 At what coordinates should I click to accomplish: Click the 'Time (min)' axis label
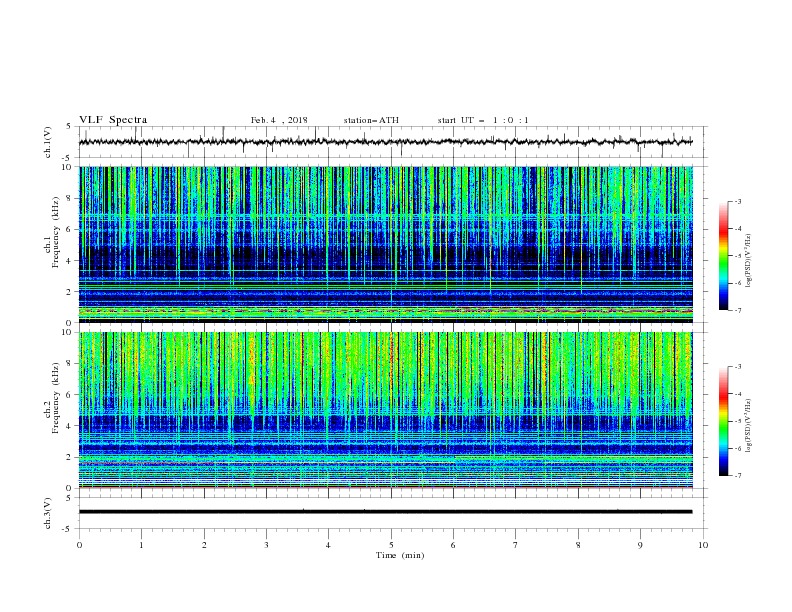point(400,555)
